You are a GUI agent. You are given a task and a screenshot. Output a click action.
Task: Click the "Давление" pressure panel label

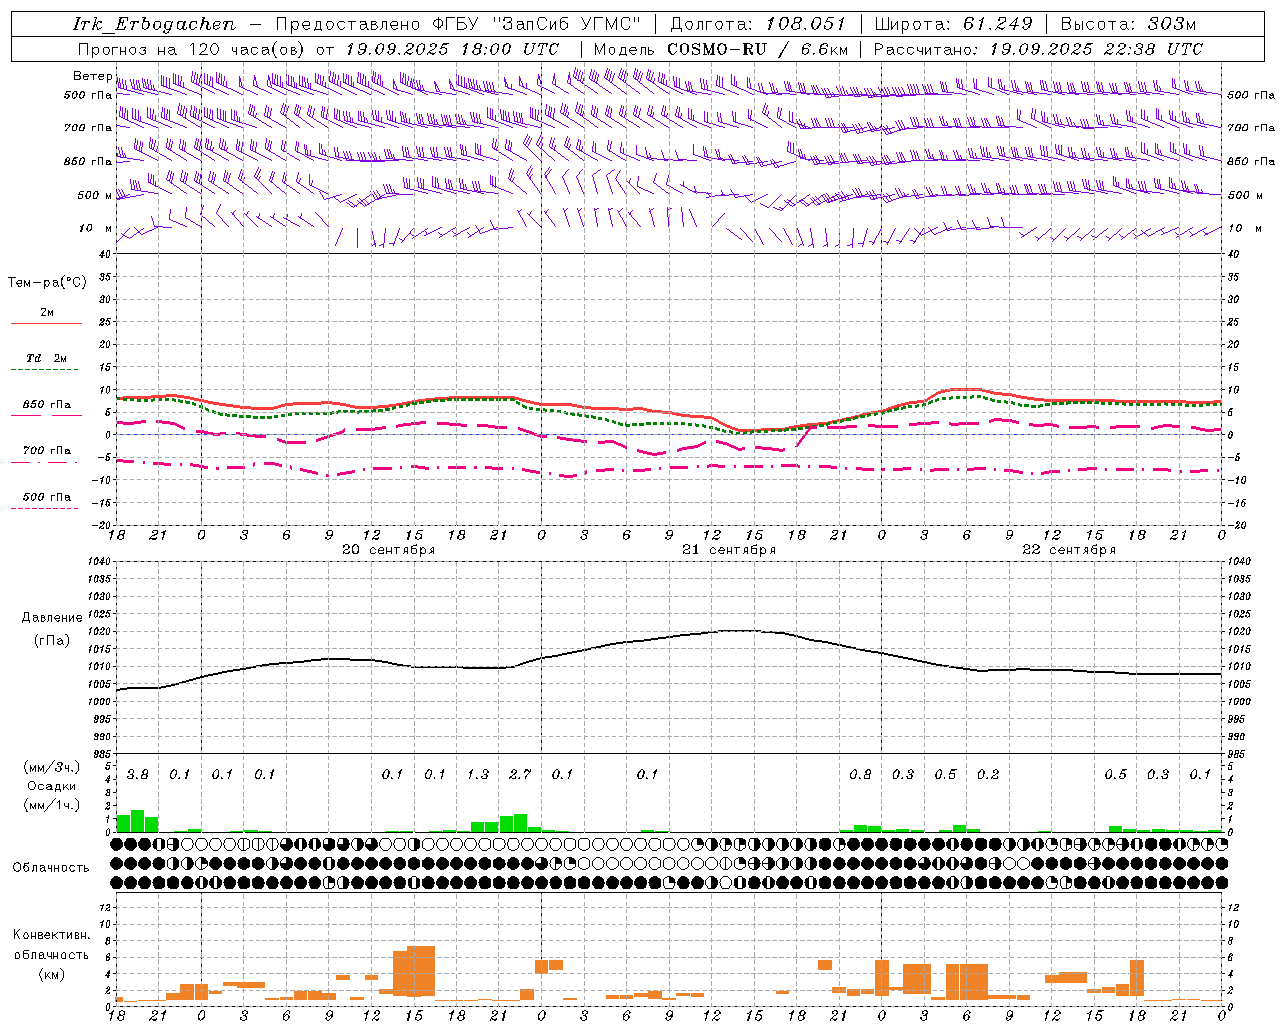tap(52, 618)
